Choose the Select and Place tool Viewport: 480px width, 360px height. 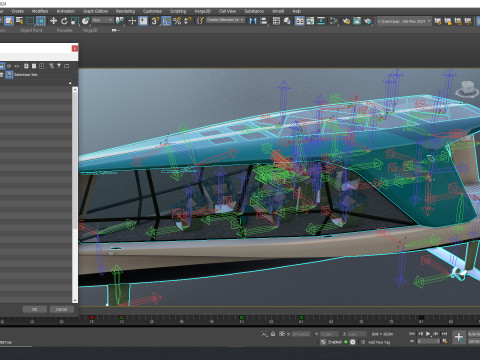(x=86, y=21)
